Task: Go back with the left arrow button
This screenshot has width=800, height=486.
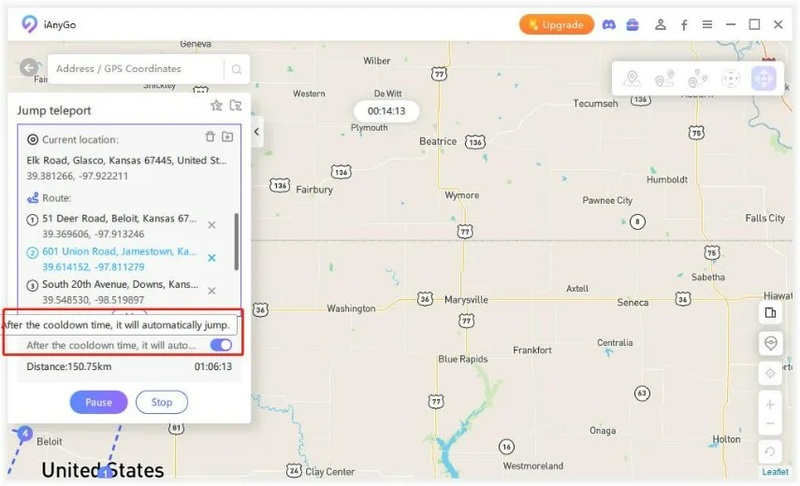Action: (x=29, y=67)
